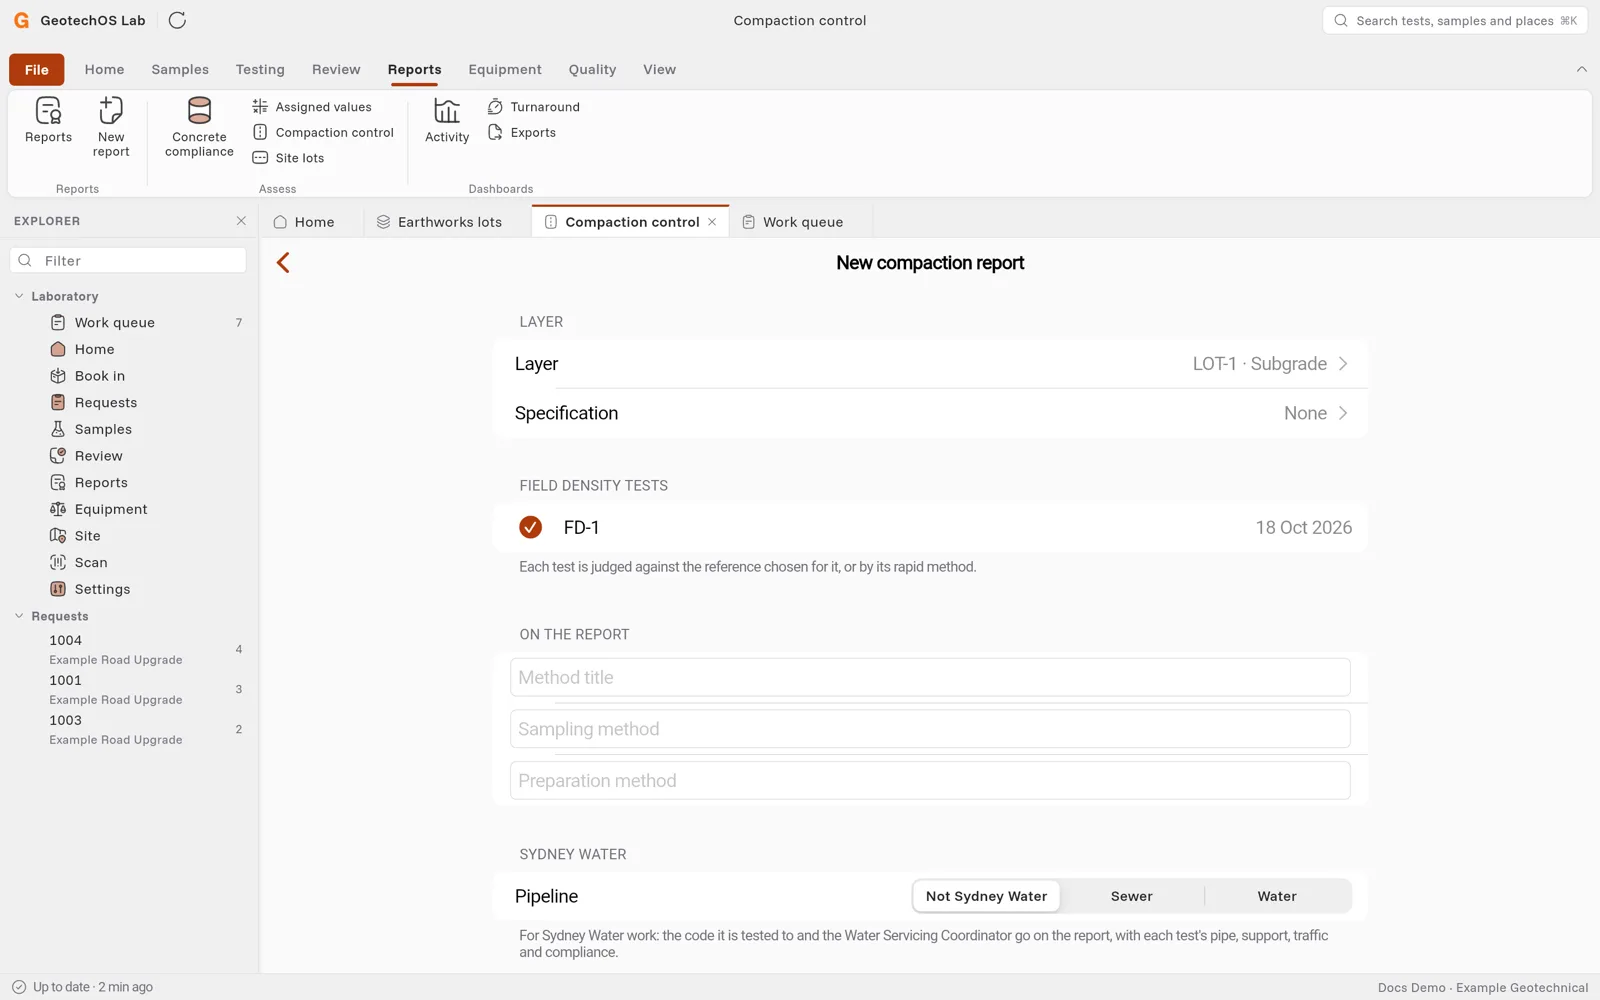Uncheck the FD-1 field density test
The height and width of the screenshot is (1000, 1600).
[x=531, y=527]
